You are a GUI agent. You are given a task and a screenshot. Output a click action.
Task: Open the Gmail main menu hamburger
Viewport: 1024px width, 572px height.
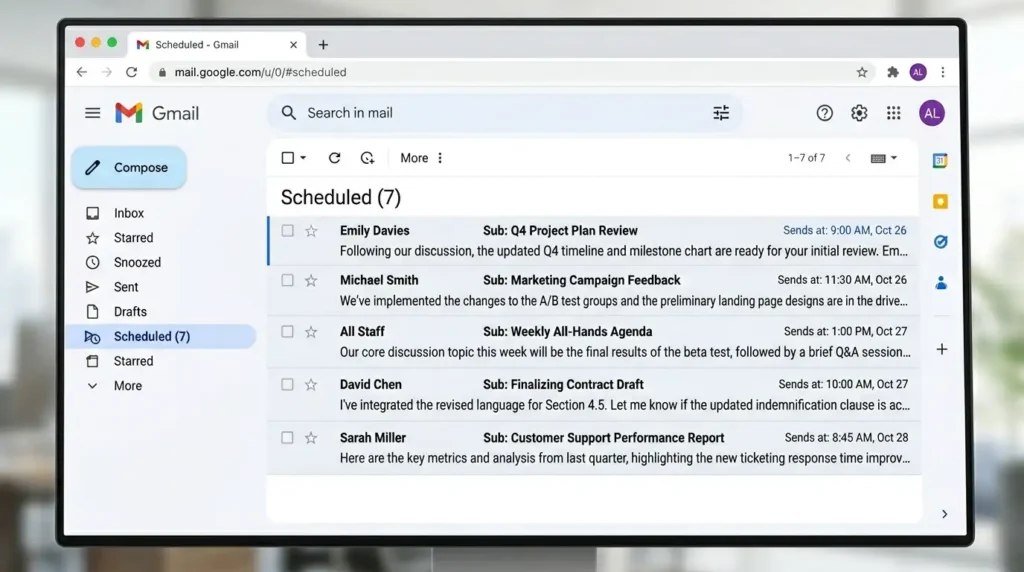point(93,113)
